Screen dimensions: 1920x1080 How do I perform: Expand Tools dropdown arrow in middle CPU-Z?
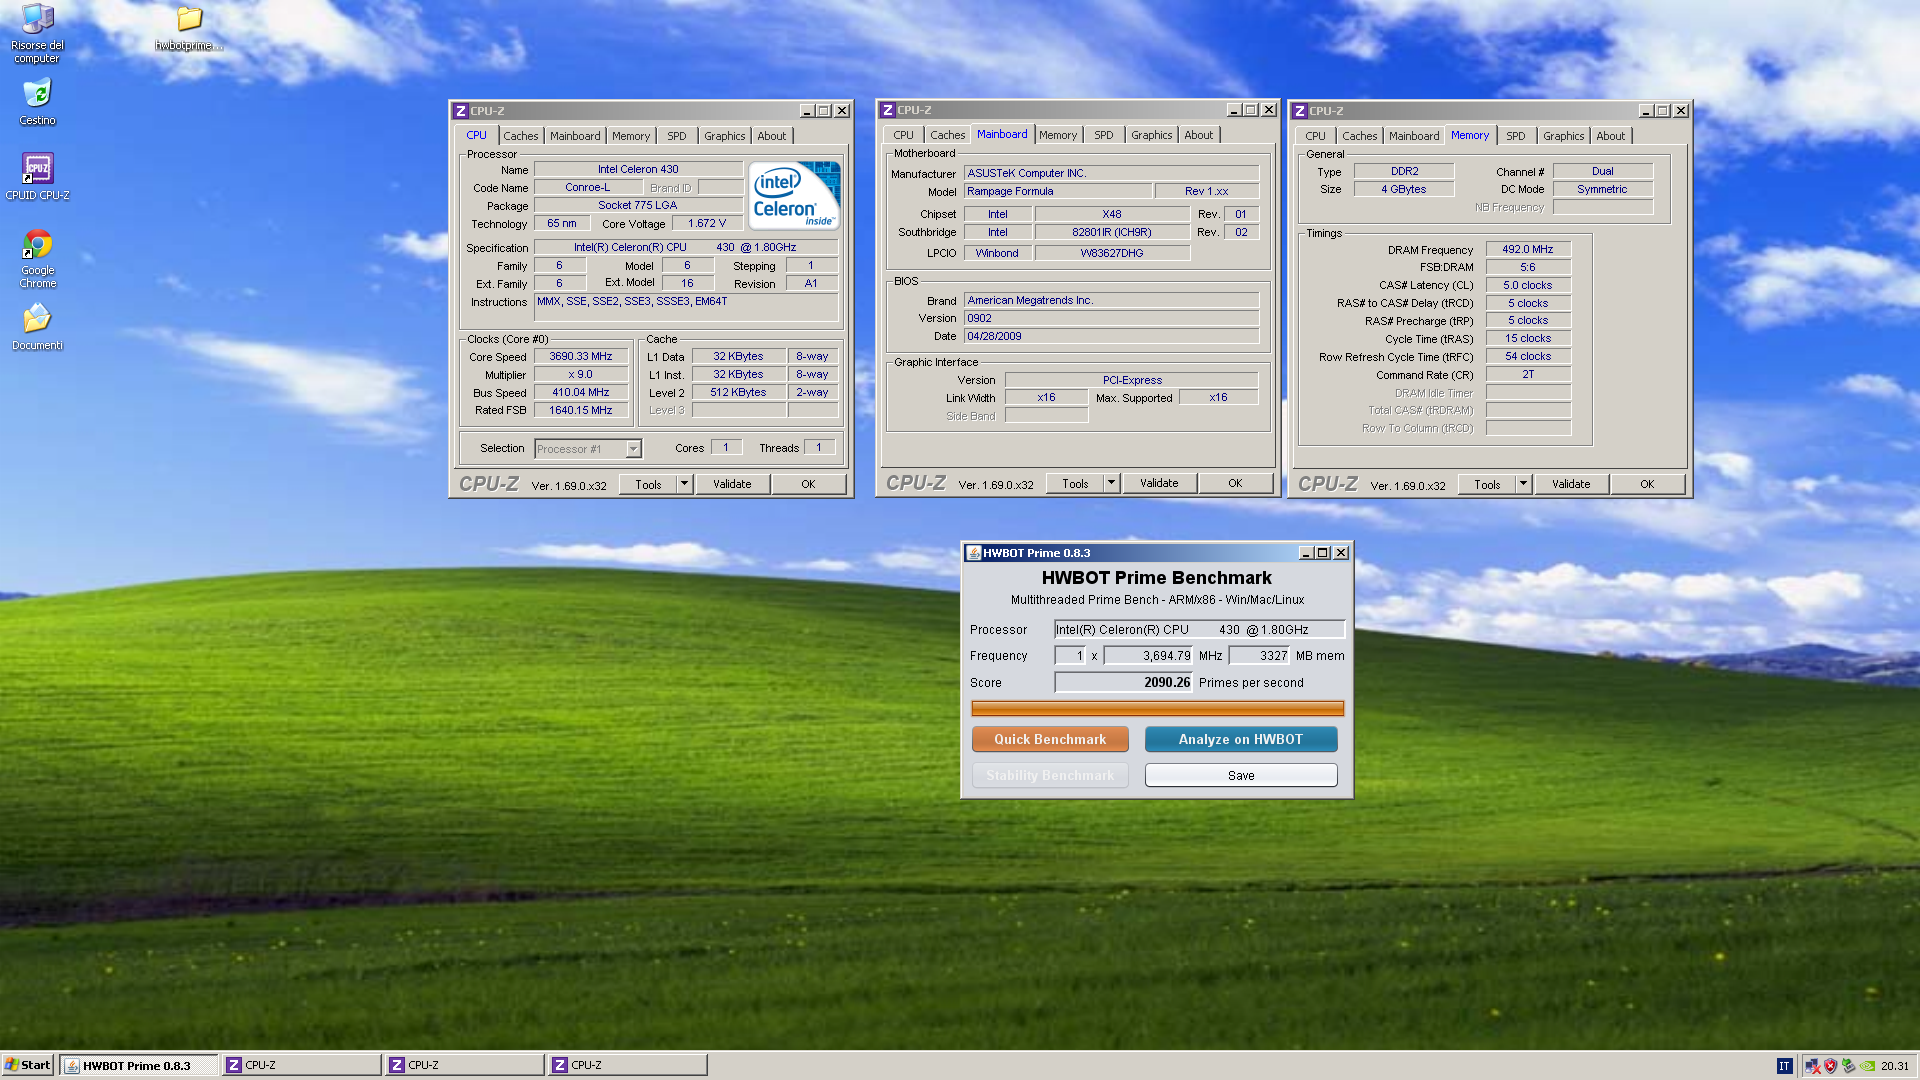click(x=1111, y=483)
